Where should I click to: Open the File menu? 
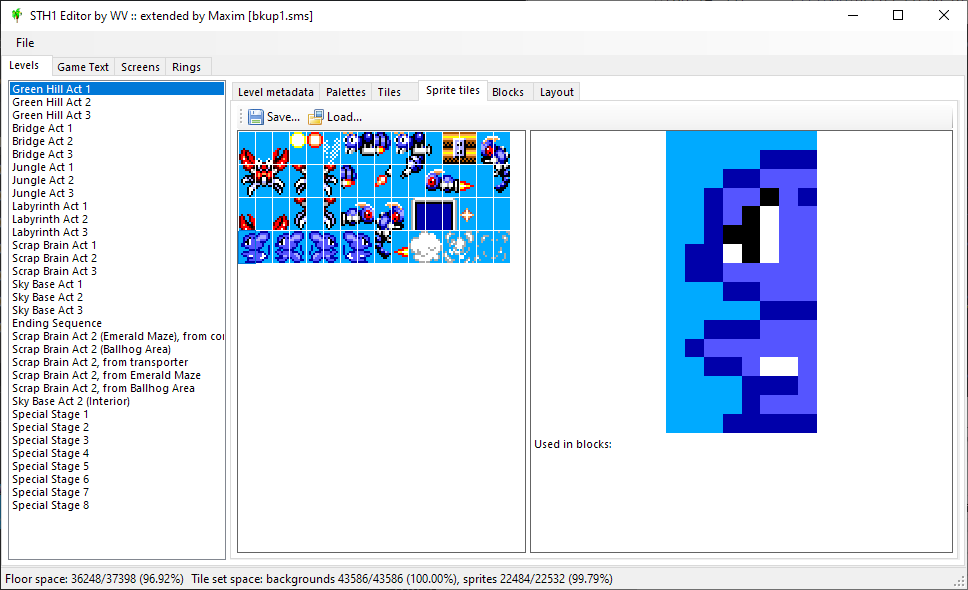coord(25,43)
